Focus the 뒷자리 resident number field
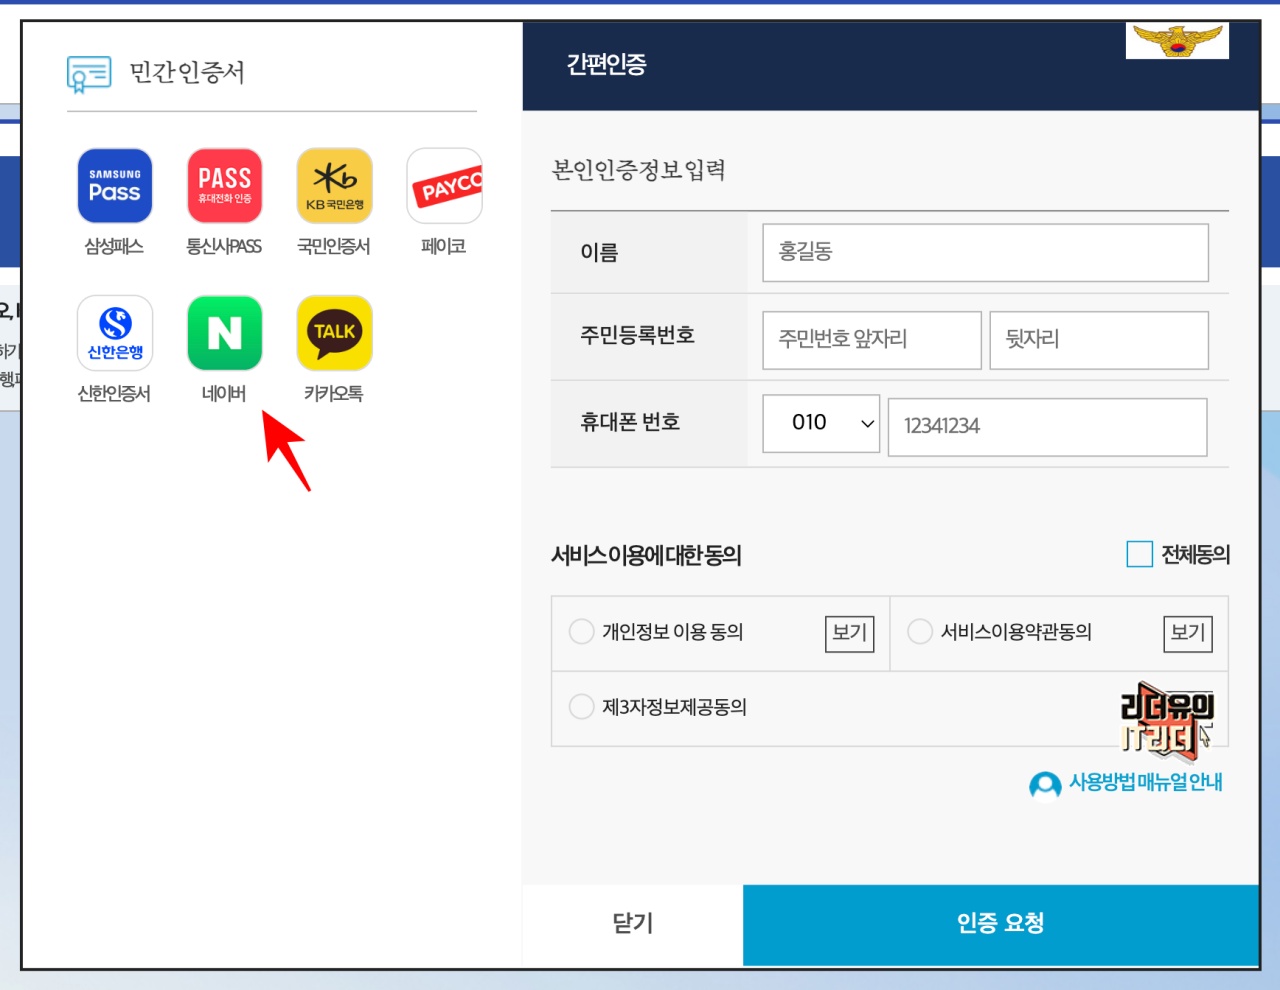 [x=1099, y=340]
